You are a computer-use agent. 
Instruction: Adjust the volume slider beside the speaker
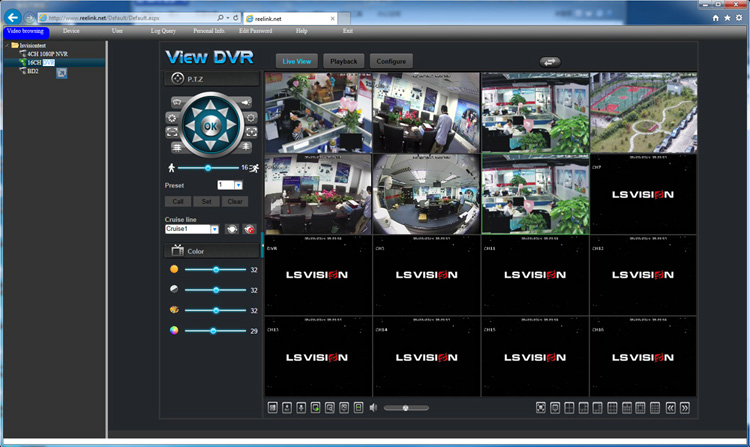point(406,408)
